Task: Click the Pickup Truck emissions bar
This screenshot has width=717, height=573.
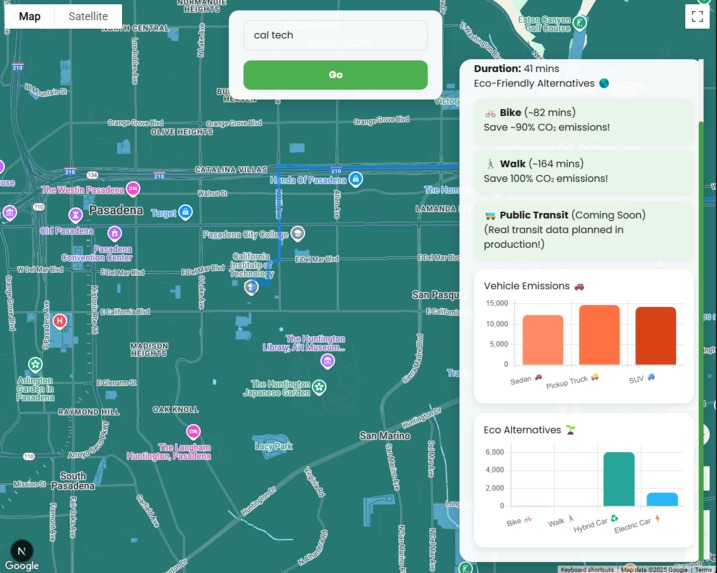Action: pyautogui.click(x=599, y=335)
